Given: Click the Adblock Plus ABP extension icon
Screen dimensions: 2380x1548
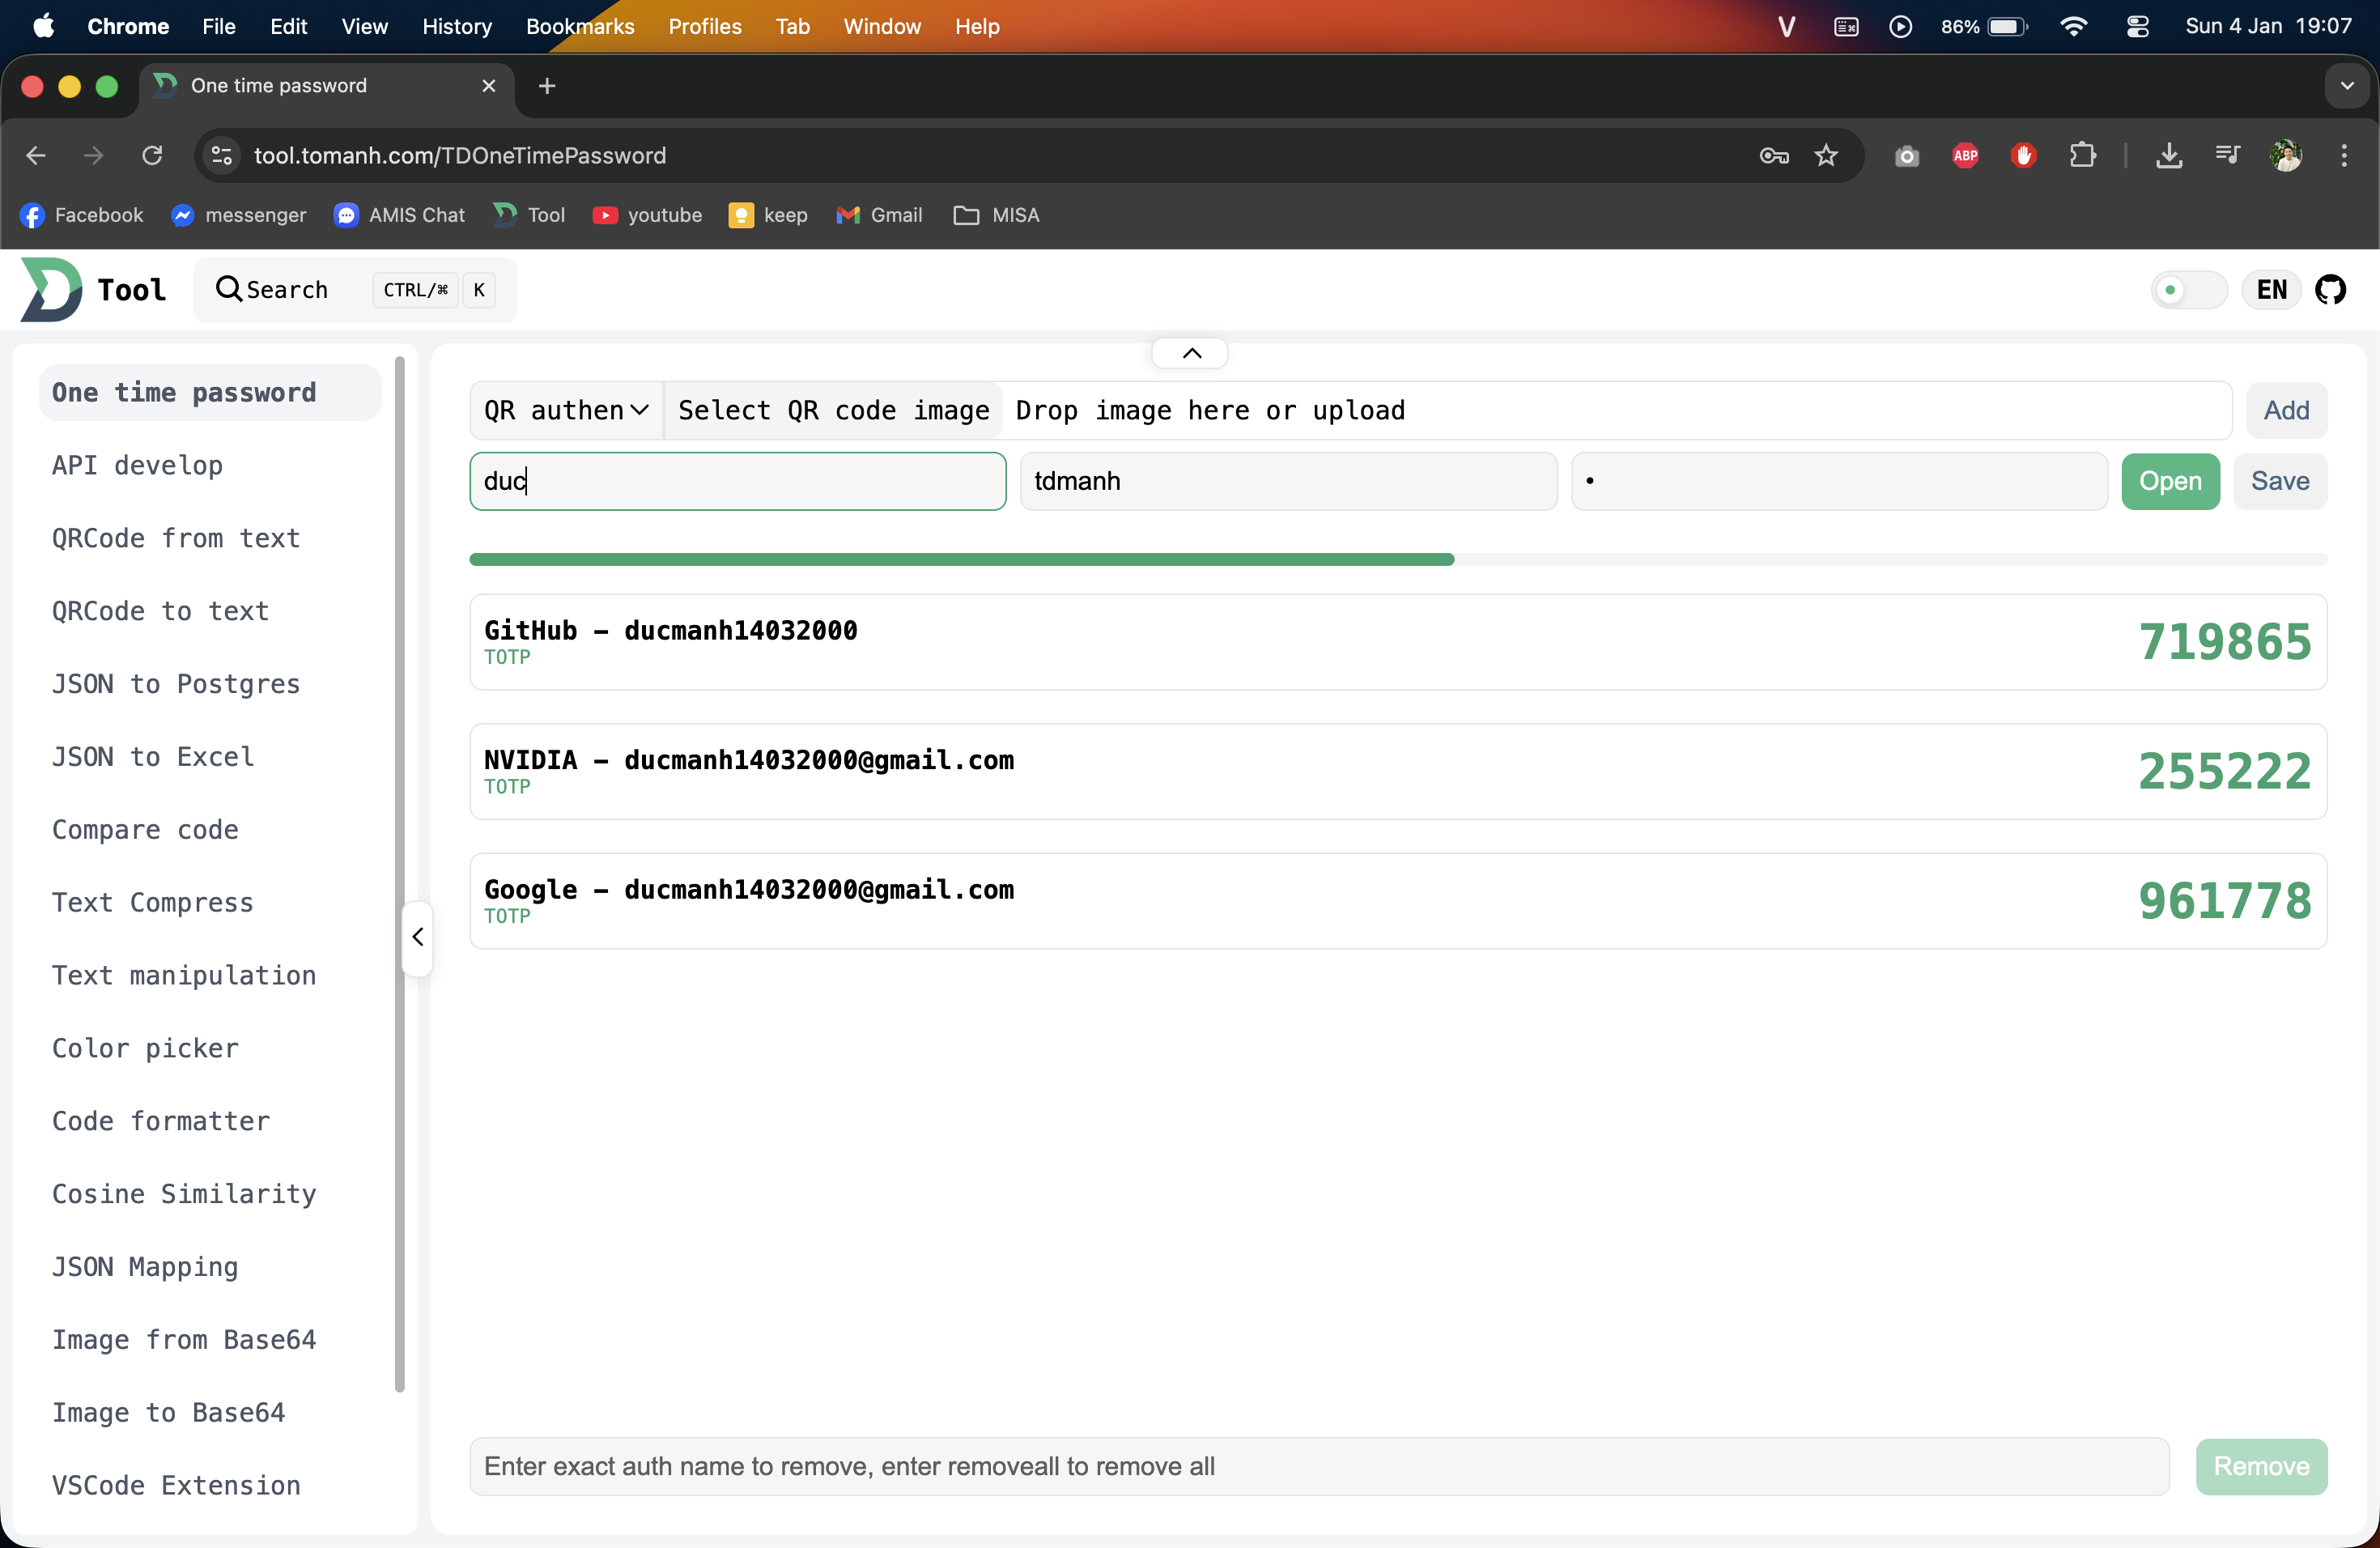Looking at the screenshot, I should tap(1964, 156).
